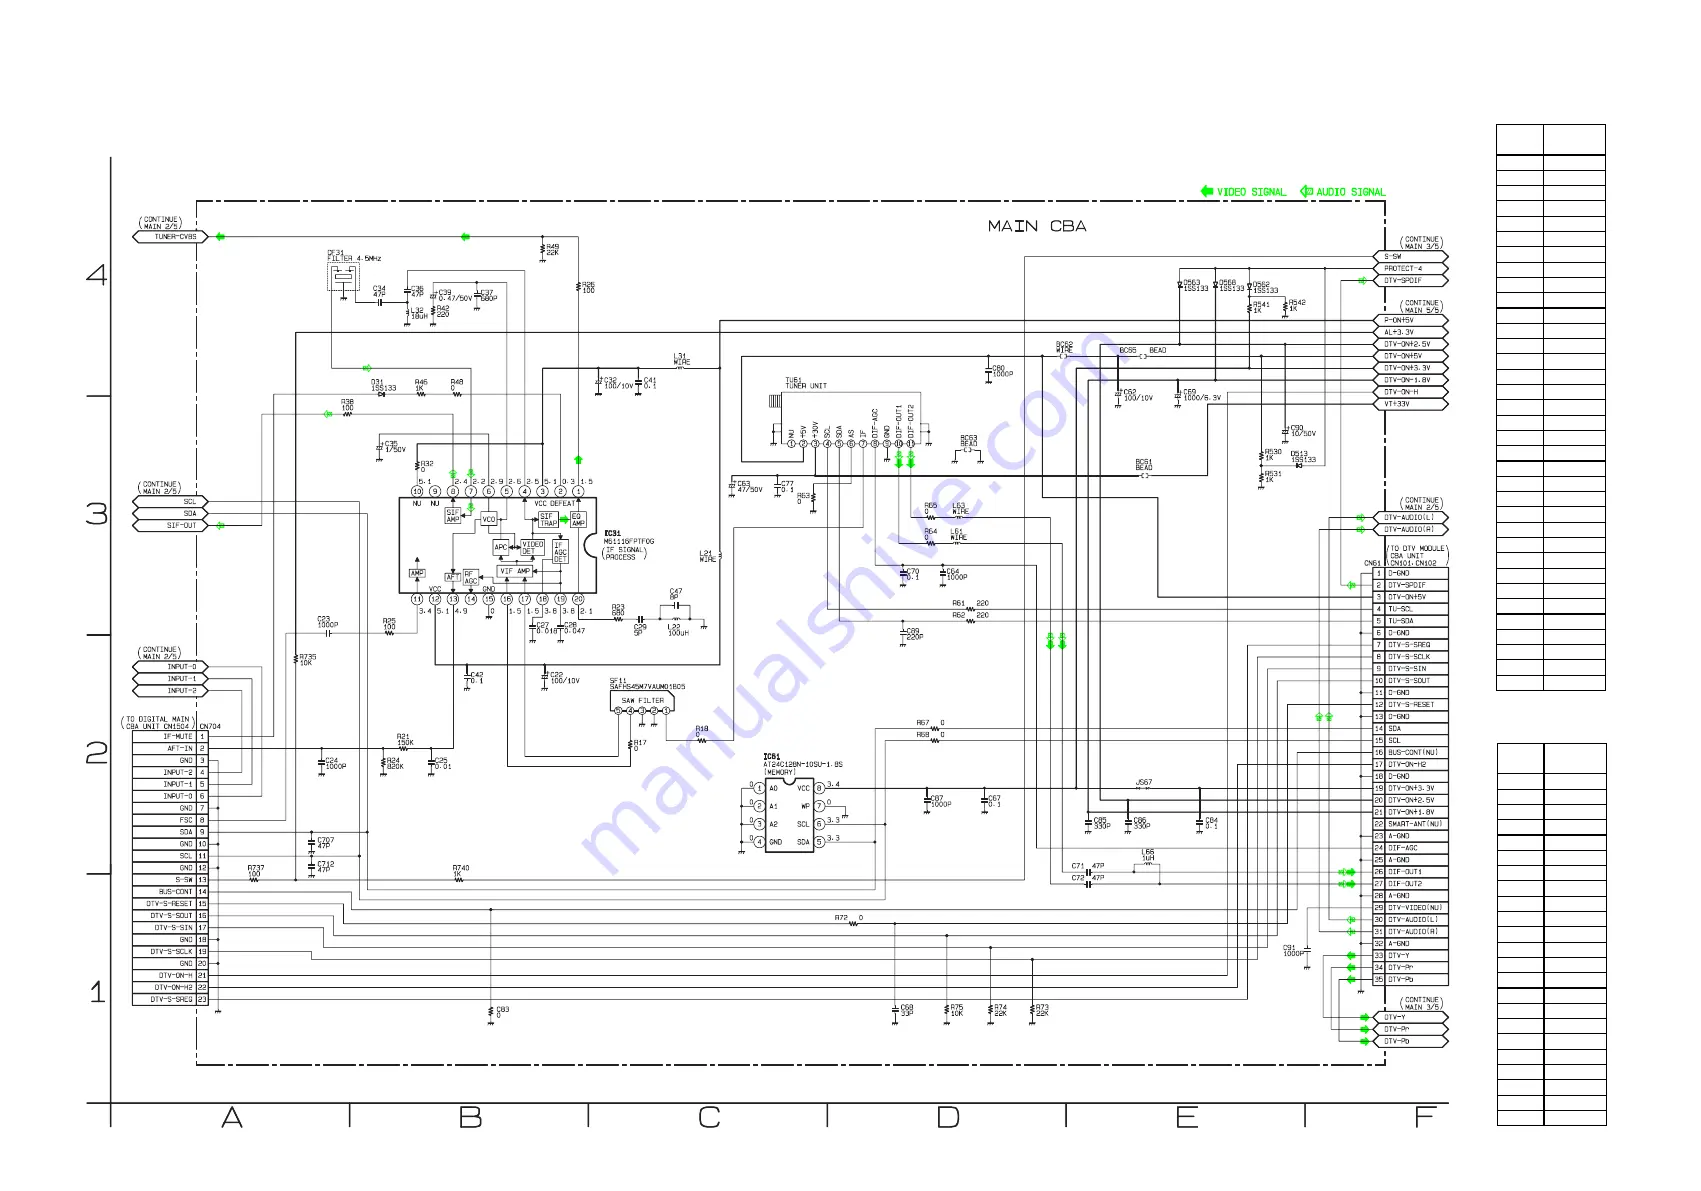Select the BC65 BEAD component
This screenshot has width=1701, height=1191.
[x=1142, y=352]
